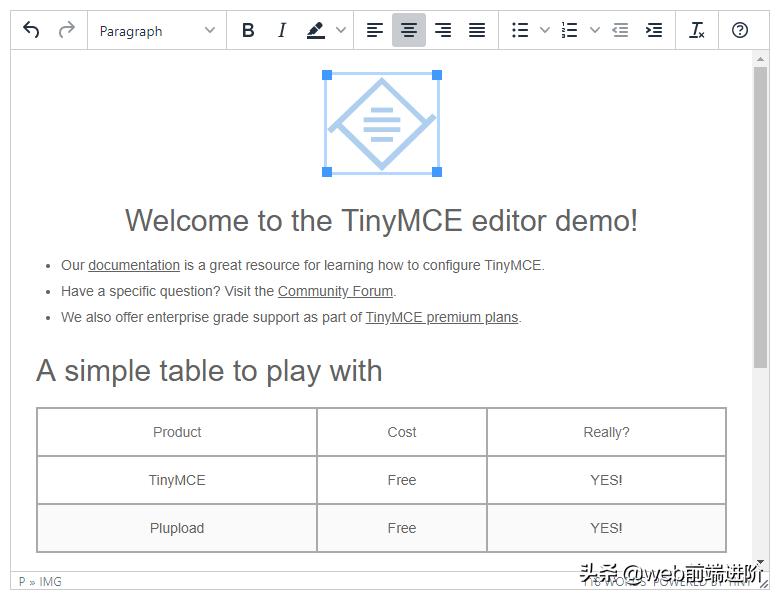
Task: Click the vertical scrollbar thumb
Action: [760, 217]
